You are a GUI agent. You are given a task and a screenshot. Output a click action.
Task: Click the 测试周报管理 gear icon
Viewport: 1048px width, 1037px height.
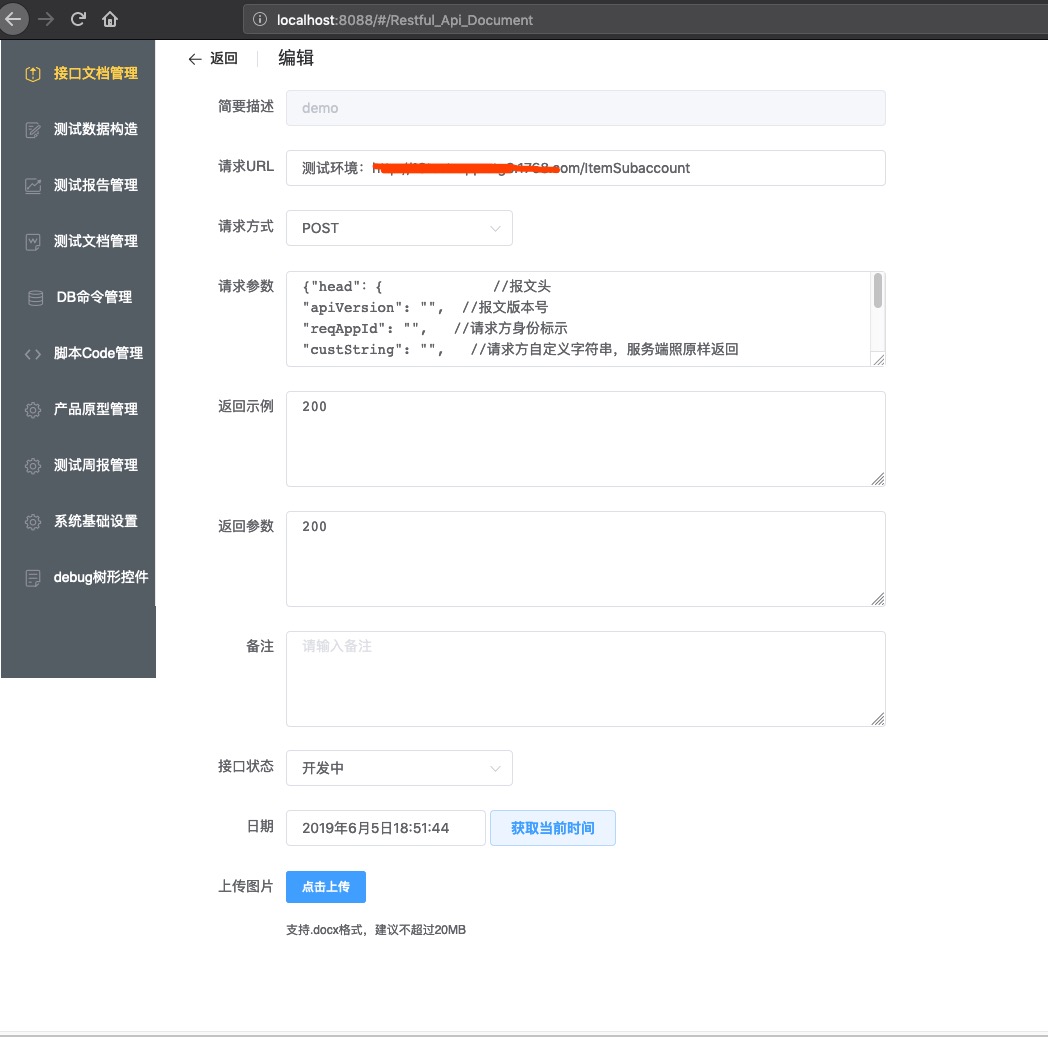33,466
